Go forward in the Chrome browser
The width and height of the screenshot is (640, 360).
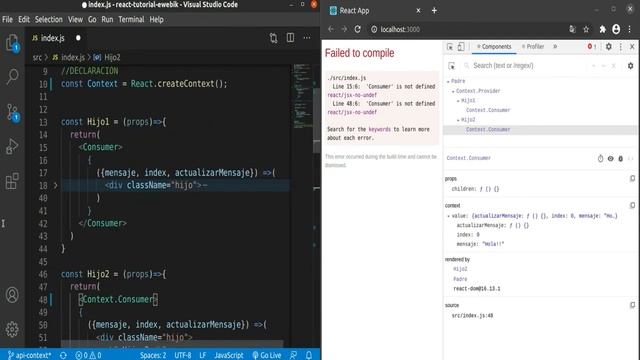(344, 29)
